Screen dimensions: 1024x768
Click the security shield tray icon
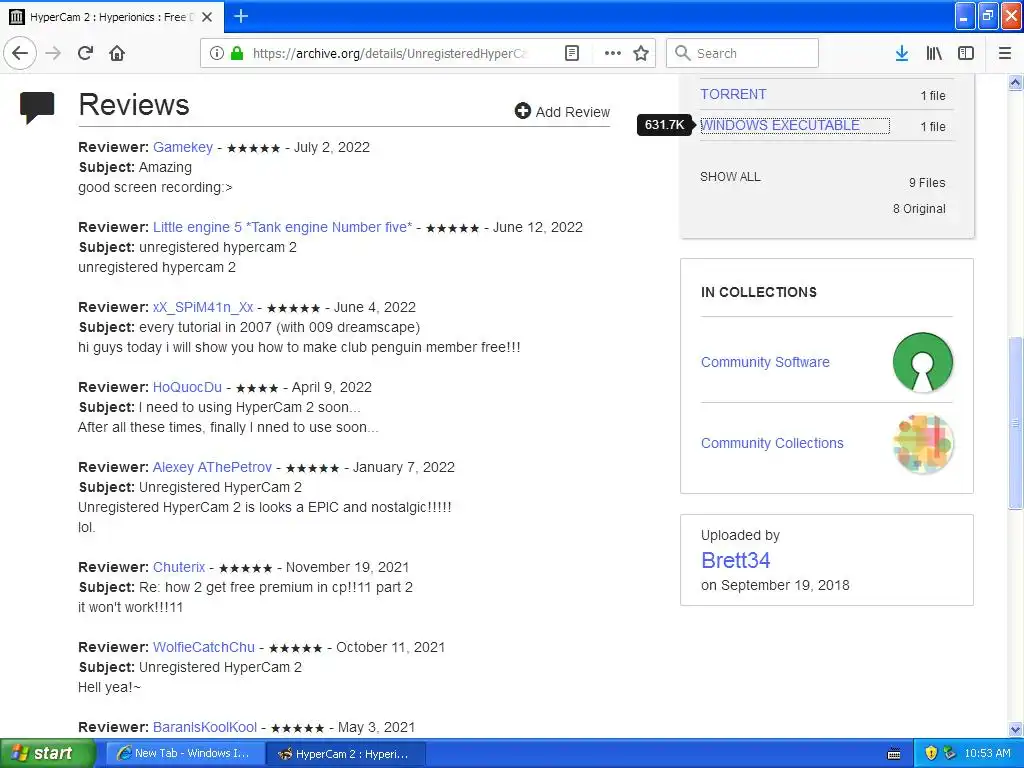click(931, 754)
